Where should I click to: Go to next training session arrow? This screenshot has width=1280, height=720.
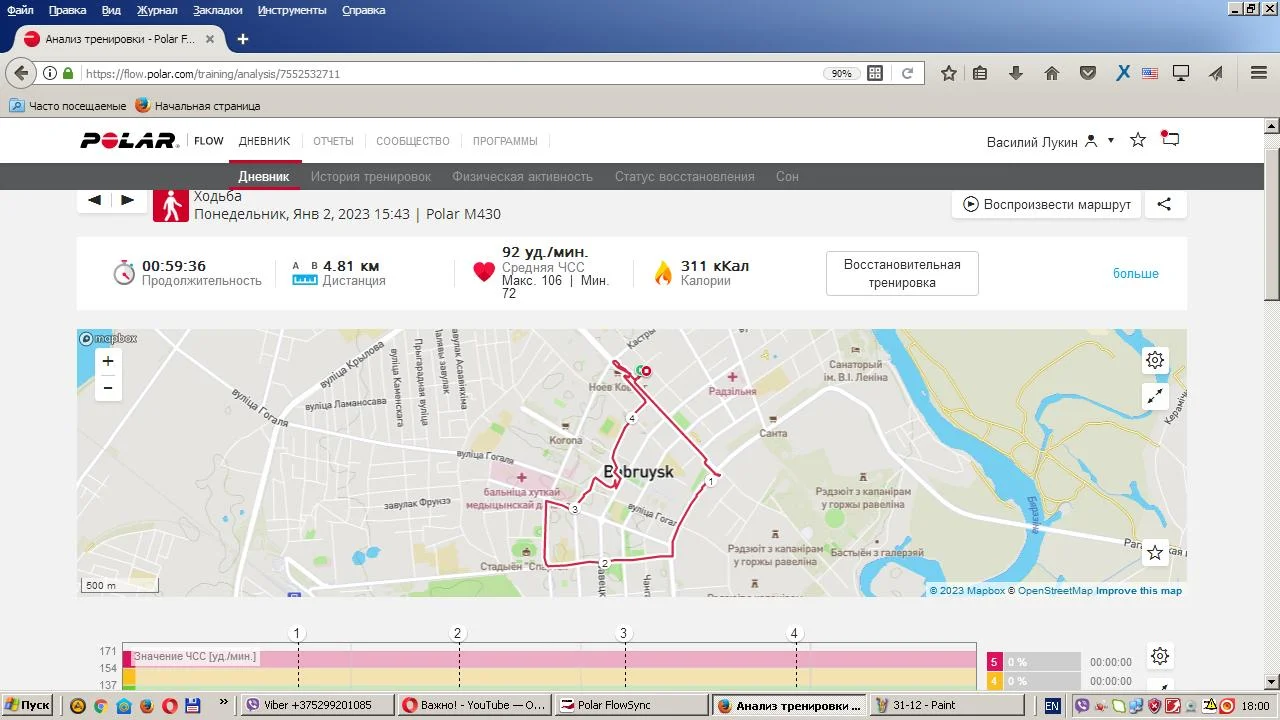[x=128, y=200]
